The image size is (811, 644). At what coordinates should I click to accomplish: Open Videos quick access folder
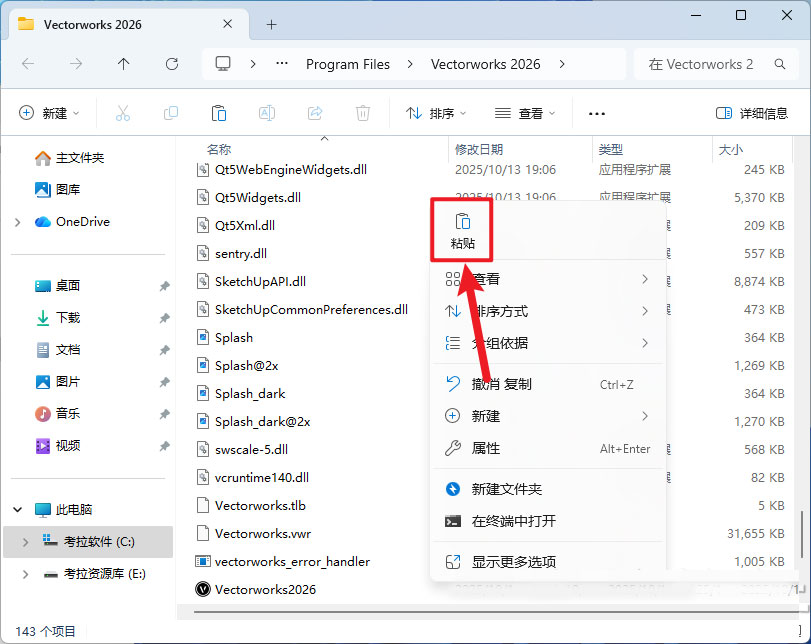pos(57,446)
